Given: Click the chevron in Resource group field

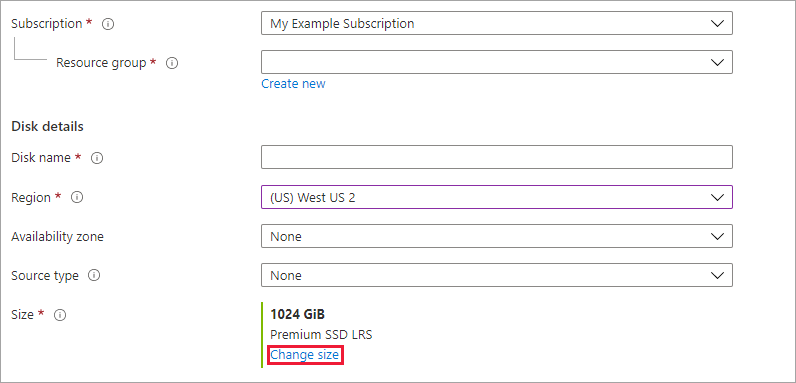Looking at the screenshot, I should [x=717, y=62].
